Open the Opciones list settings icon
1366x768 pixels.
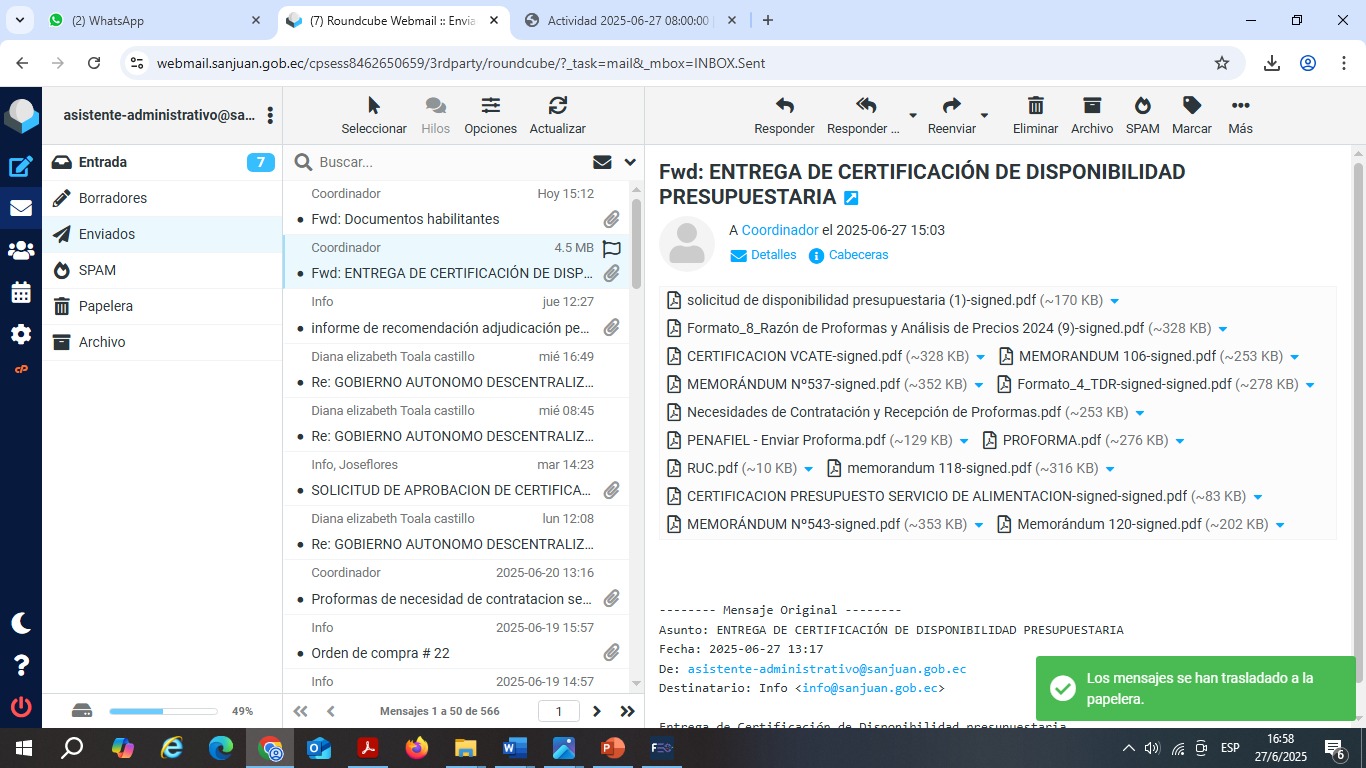pyautogui.click(x=490, y=106)
